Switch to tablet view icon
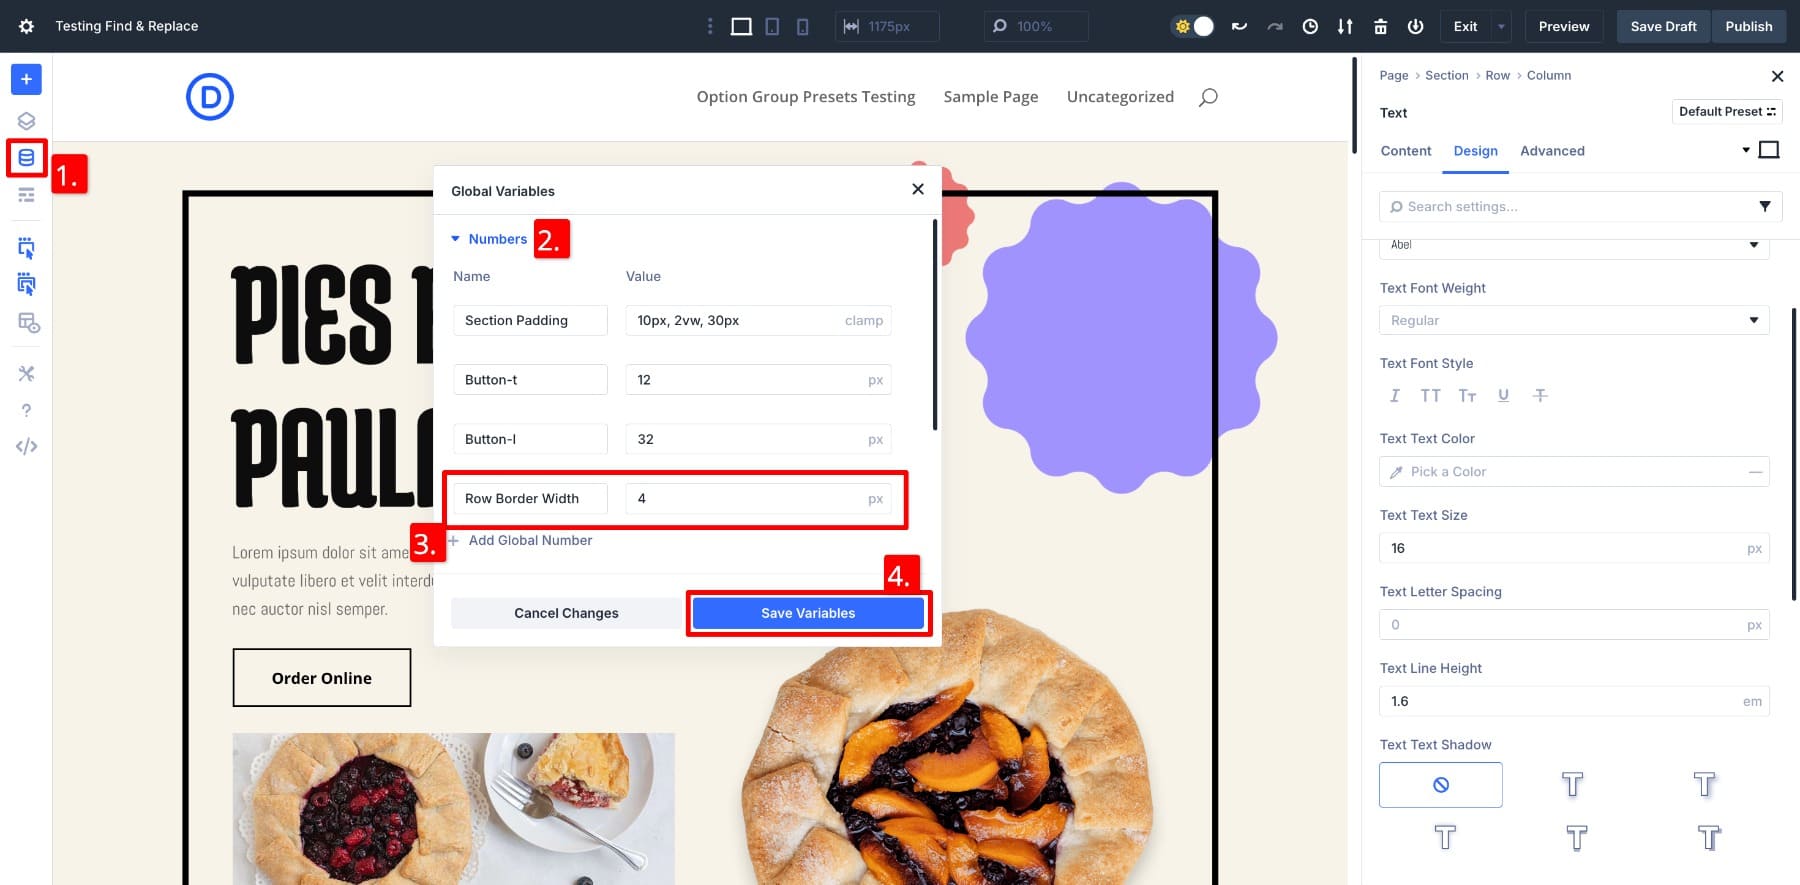The image size is (1800, 885). (772, 27)
